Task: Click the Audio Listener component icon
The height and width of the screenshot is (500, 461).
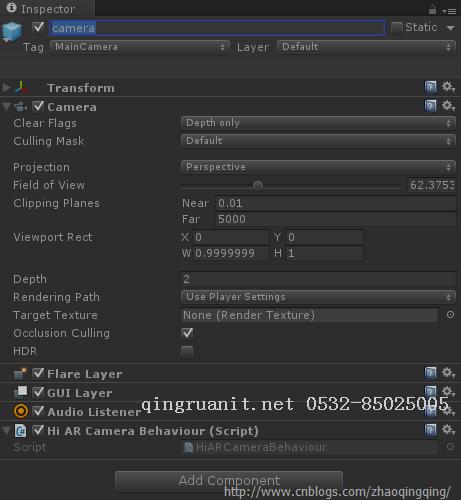Action: click(x=21, y=411)
